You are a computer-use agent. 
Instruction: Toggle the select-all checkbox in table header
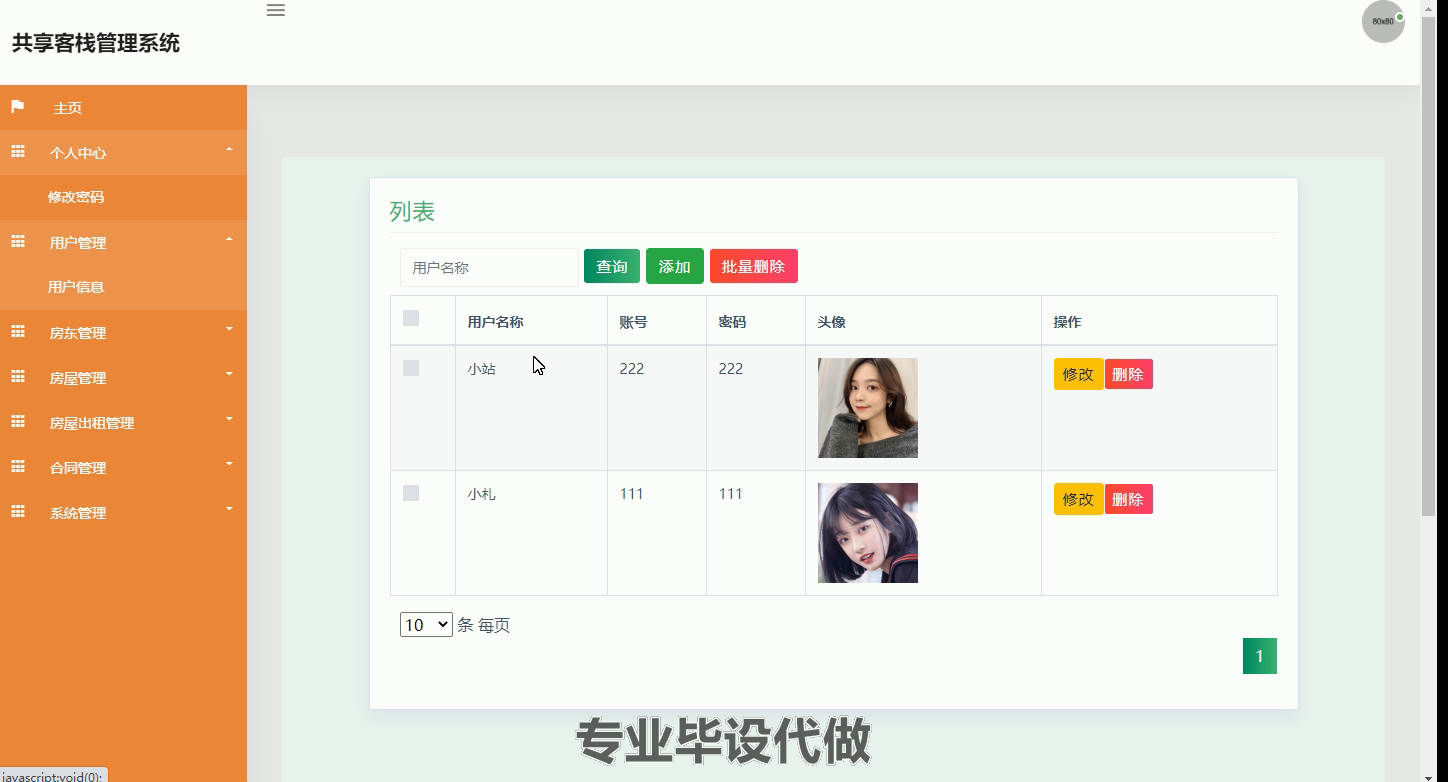[411, 318]
